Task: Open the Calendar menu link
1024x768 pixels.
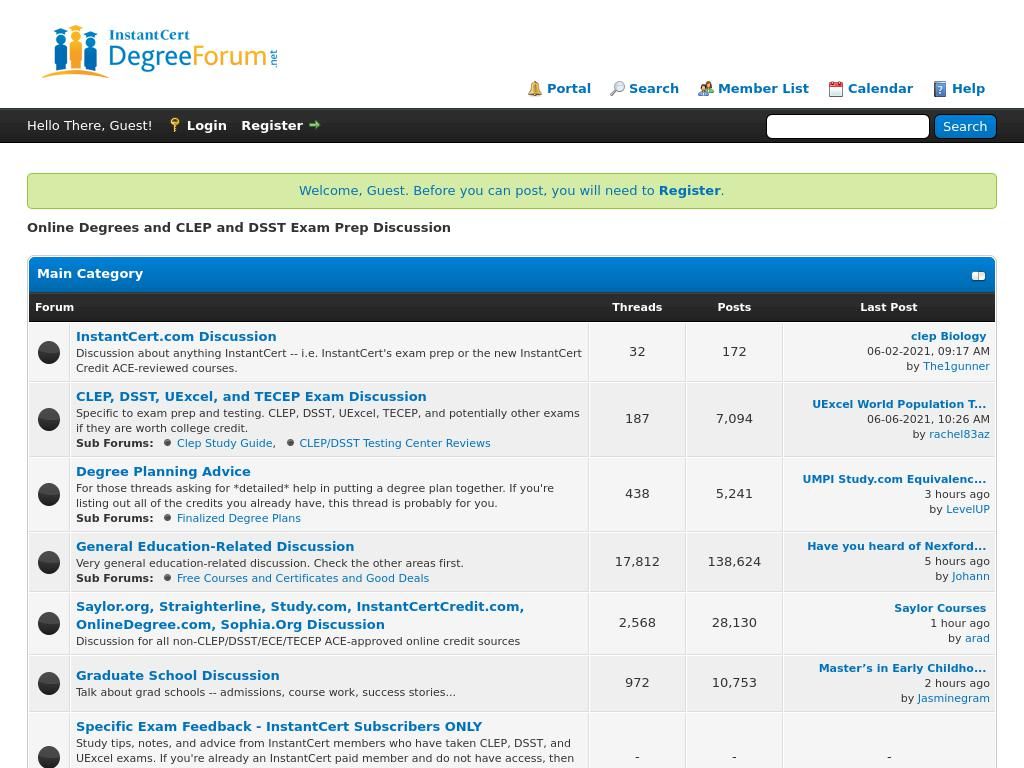Action: (x=880, y=88)
